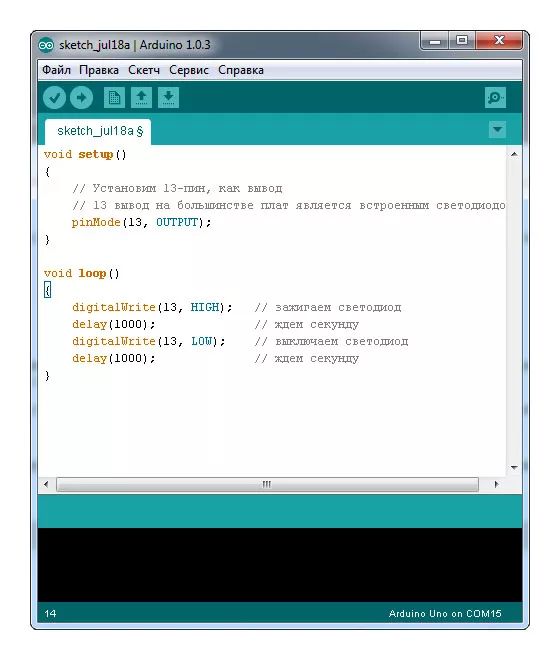Viewport: 560px width, 660px height.
Task: Maximize the Arduino window
Action: click(462, 41)
